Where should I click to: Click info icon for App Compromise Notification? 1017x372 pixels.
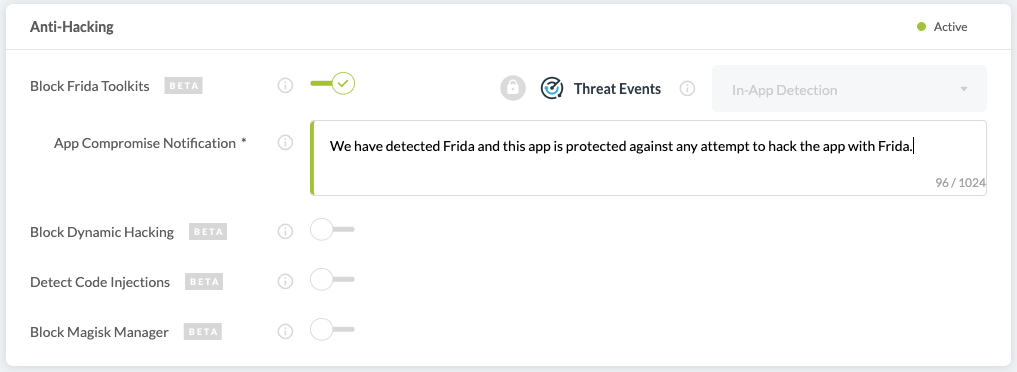(285, 143)
